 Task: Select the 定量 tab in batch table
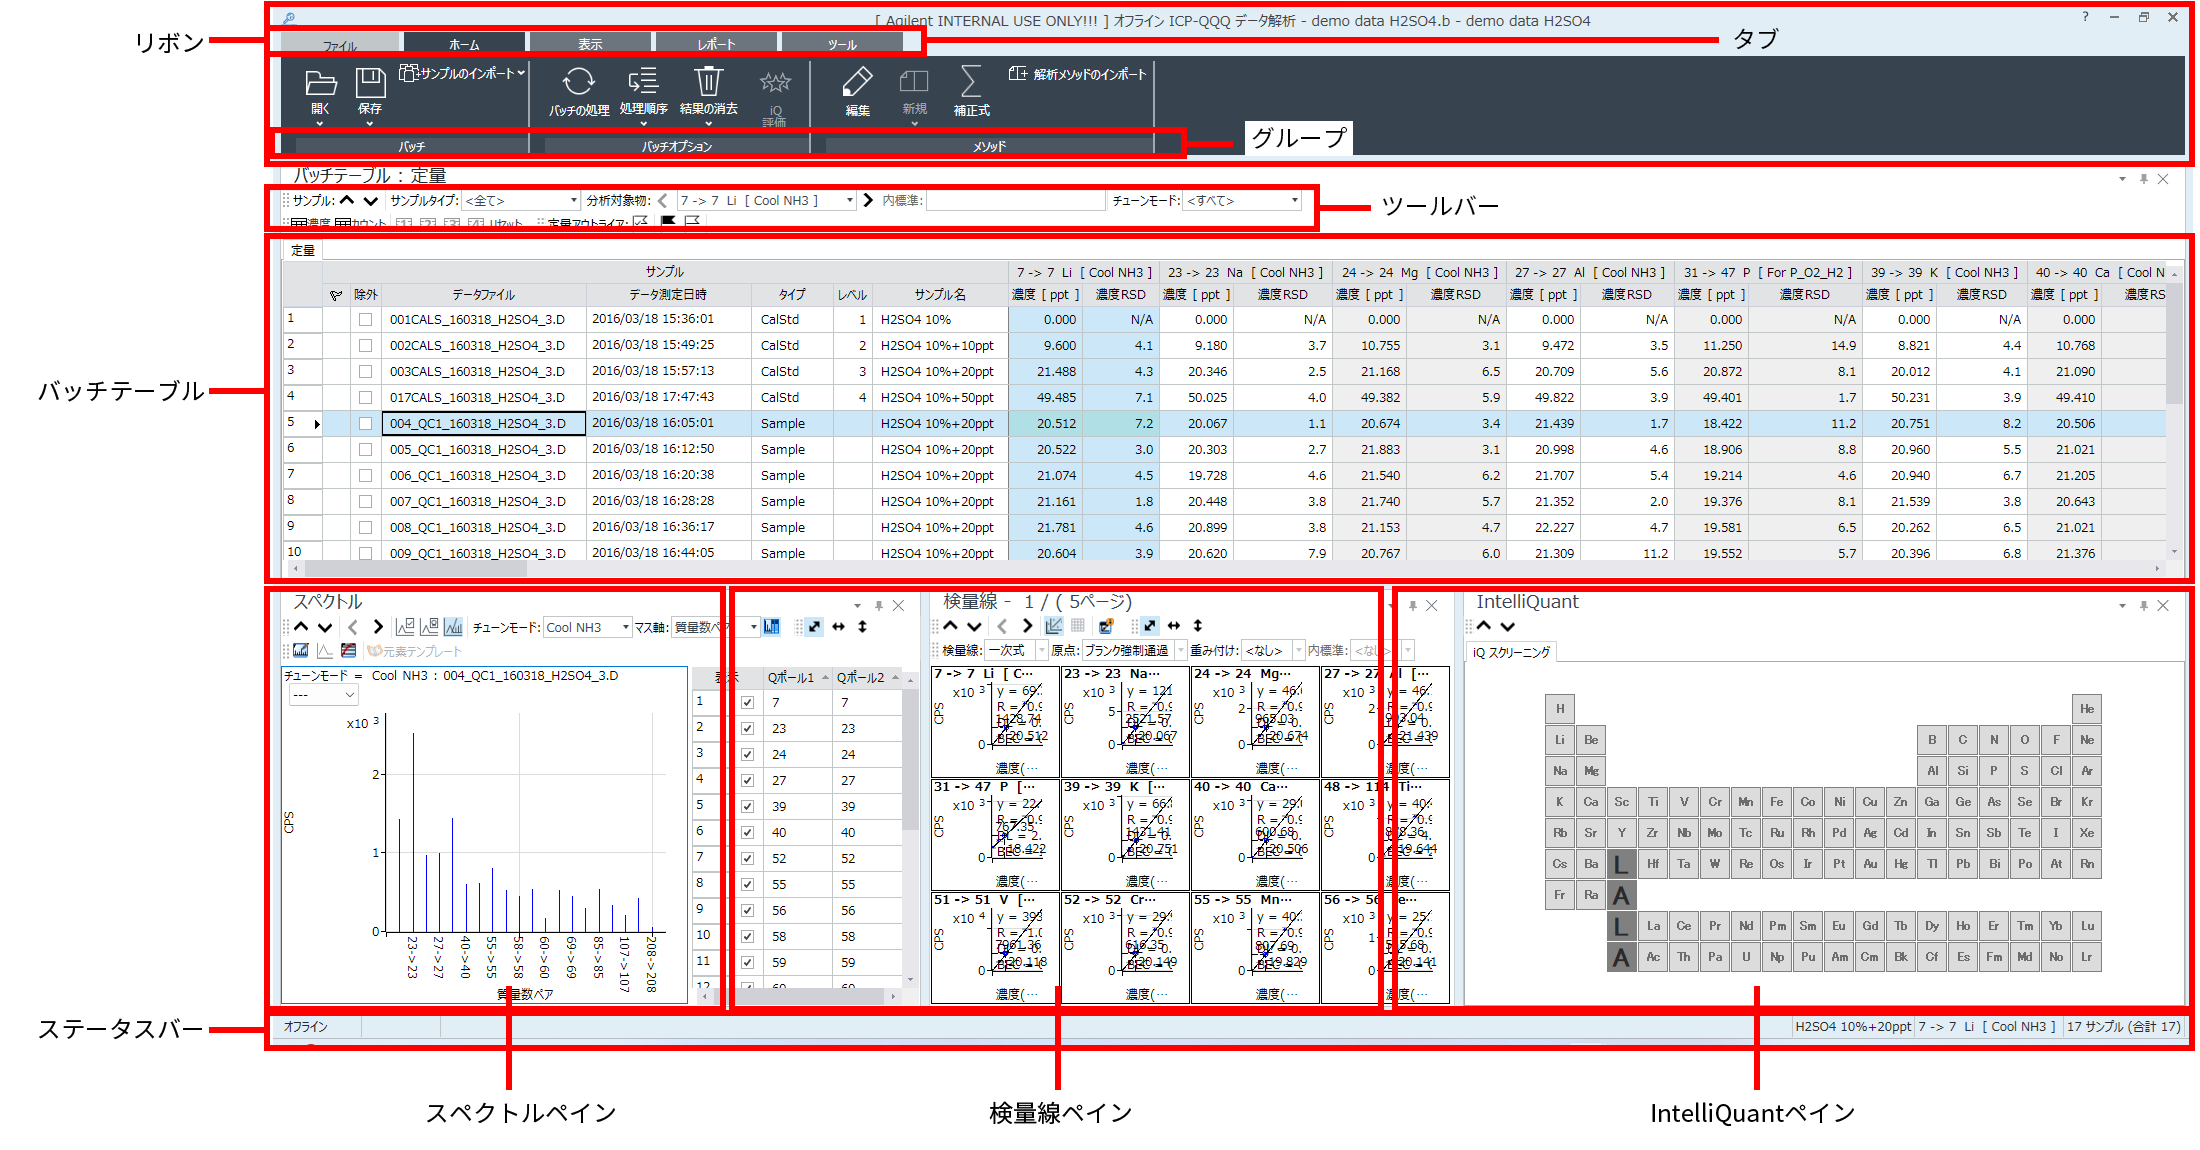[303, 250]
